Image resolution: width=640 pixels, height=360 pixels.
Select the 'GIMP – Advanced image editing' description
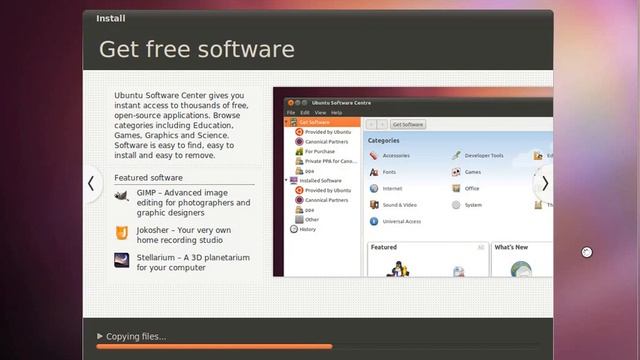[x=193, y=202]
